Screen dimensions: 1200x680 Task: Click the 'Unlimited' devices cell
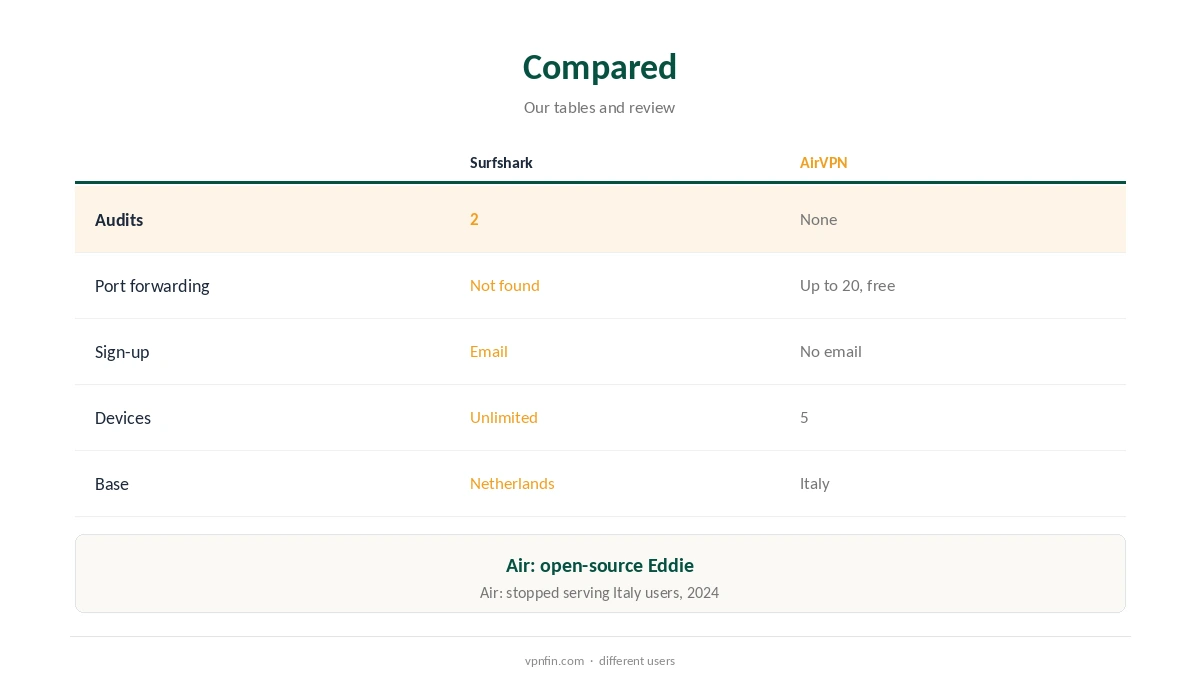[x=504, y=417]
